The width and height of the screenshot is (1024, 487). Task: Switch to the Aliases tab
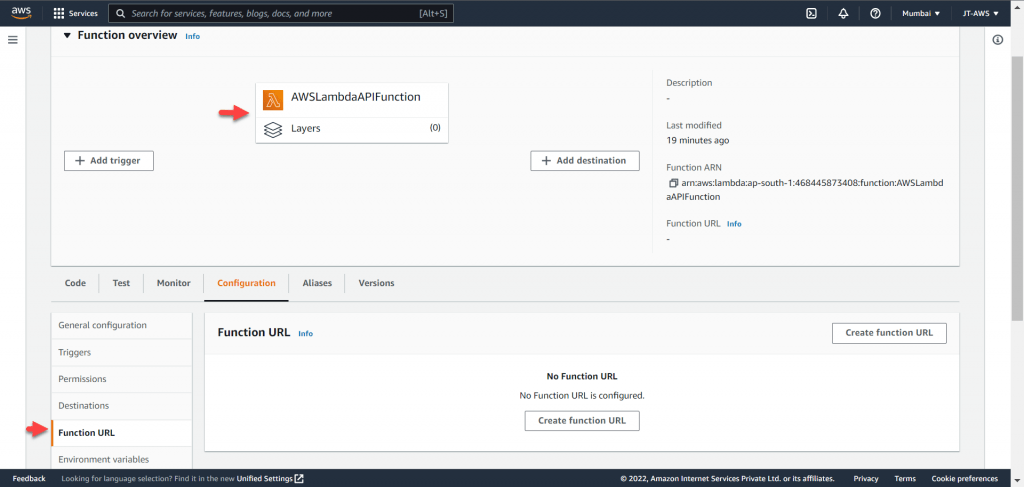(x=317, y=283)
